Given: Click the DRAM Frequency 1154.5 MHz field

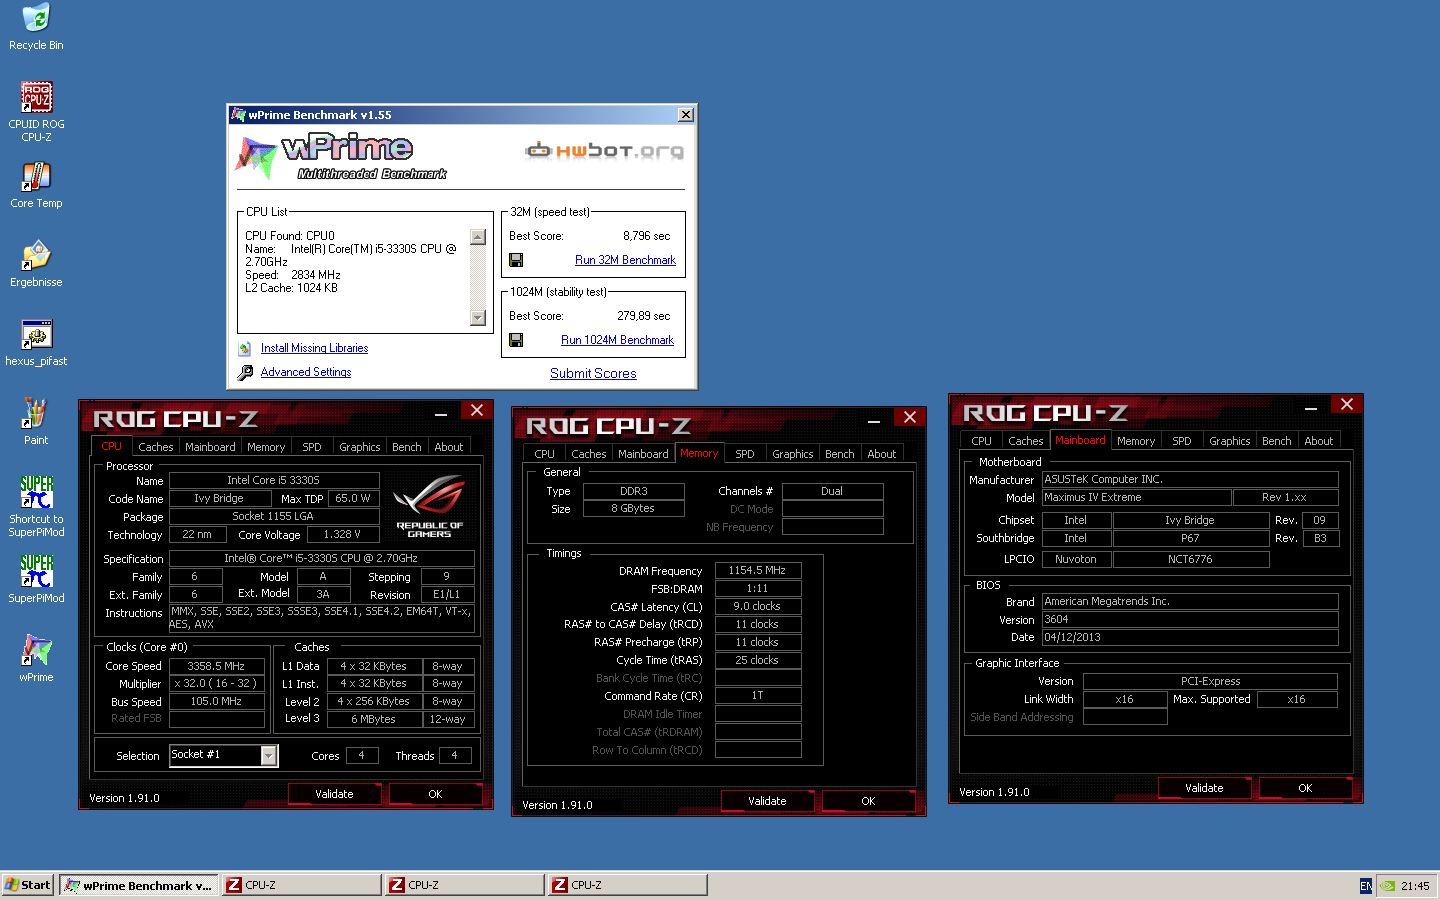Looking at the screenshot, I should tap(758, 570).
